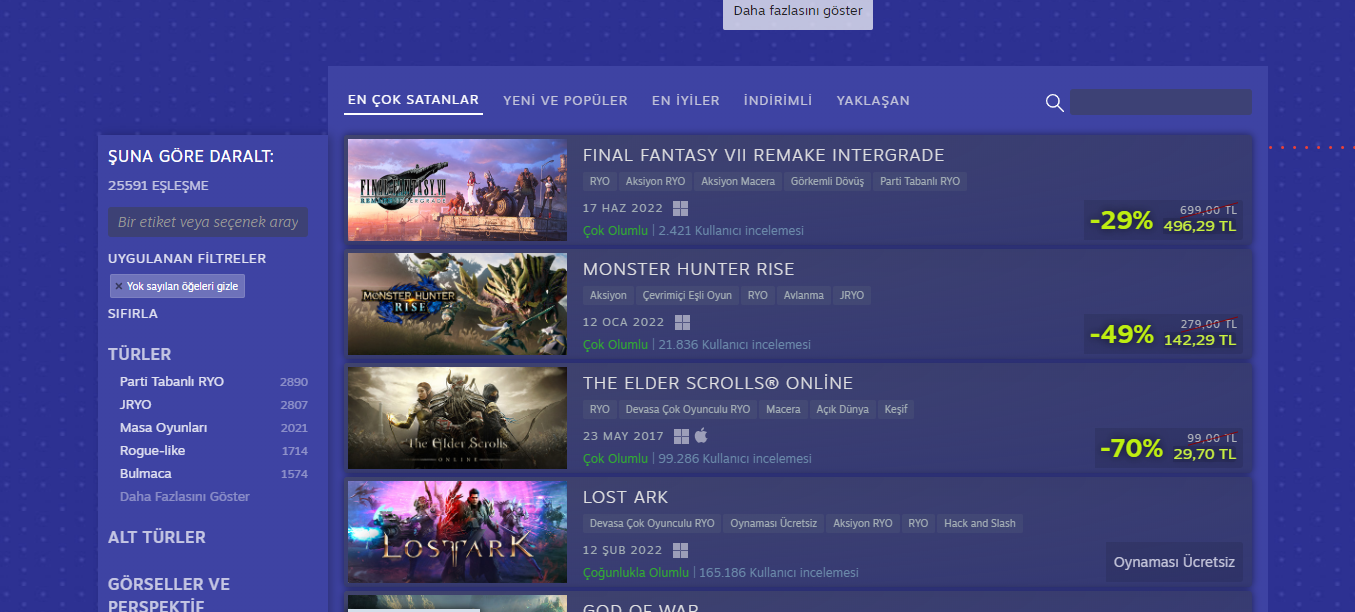Filter by Rogue-like genre
1355x612 pixels.
[153, 451]
